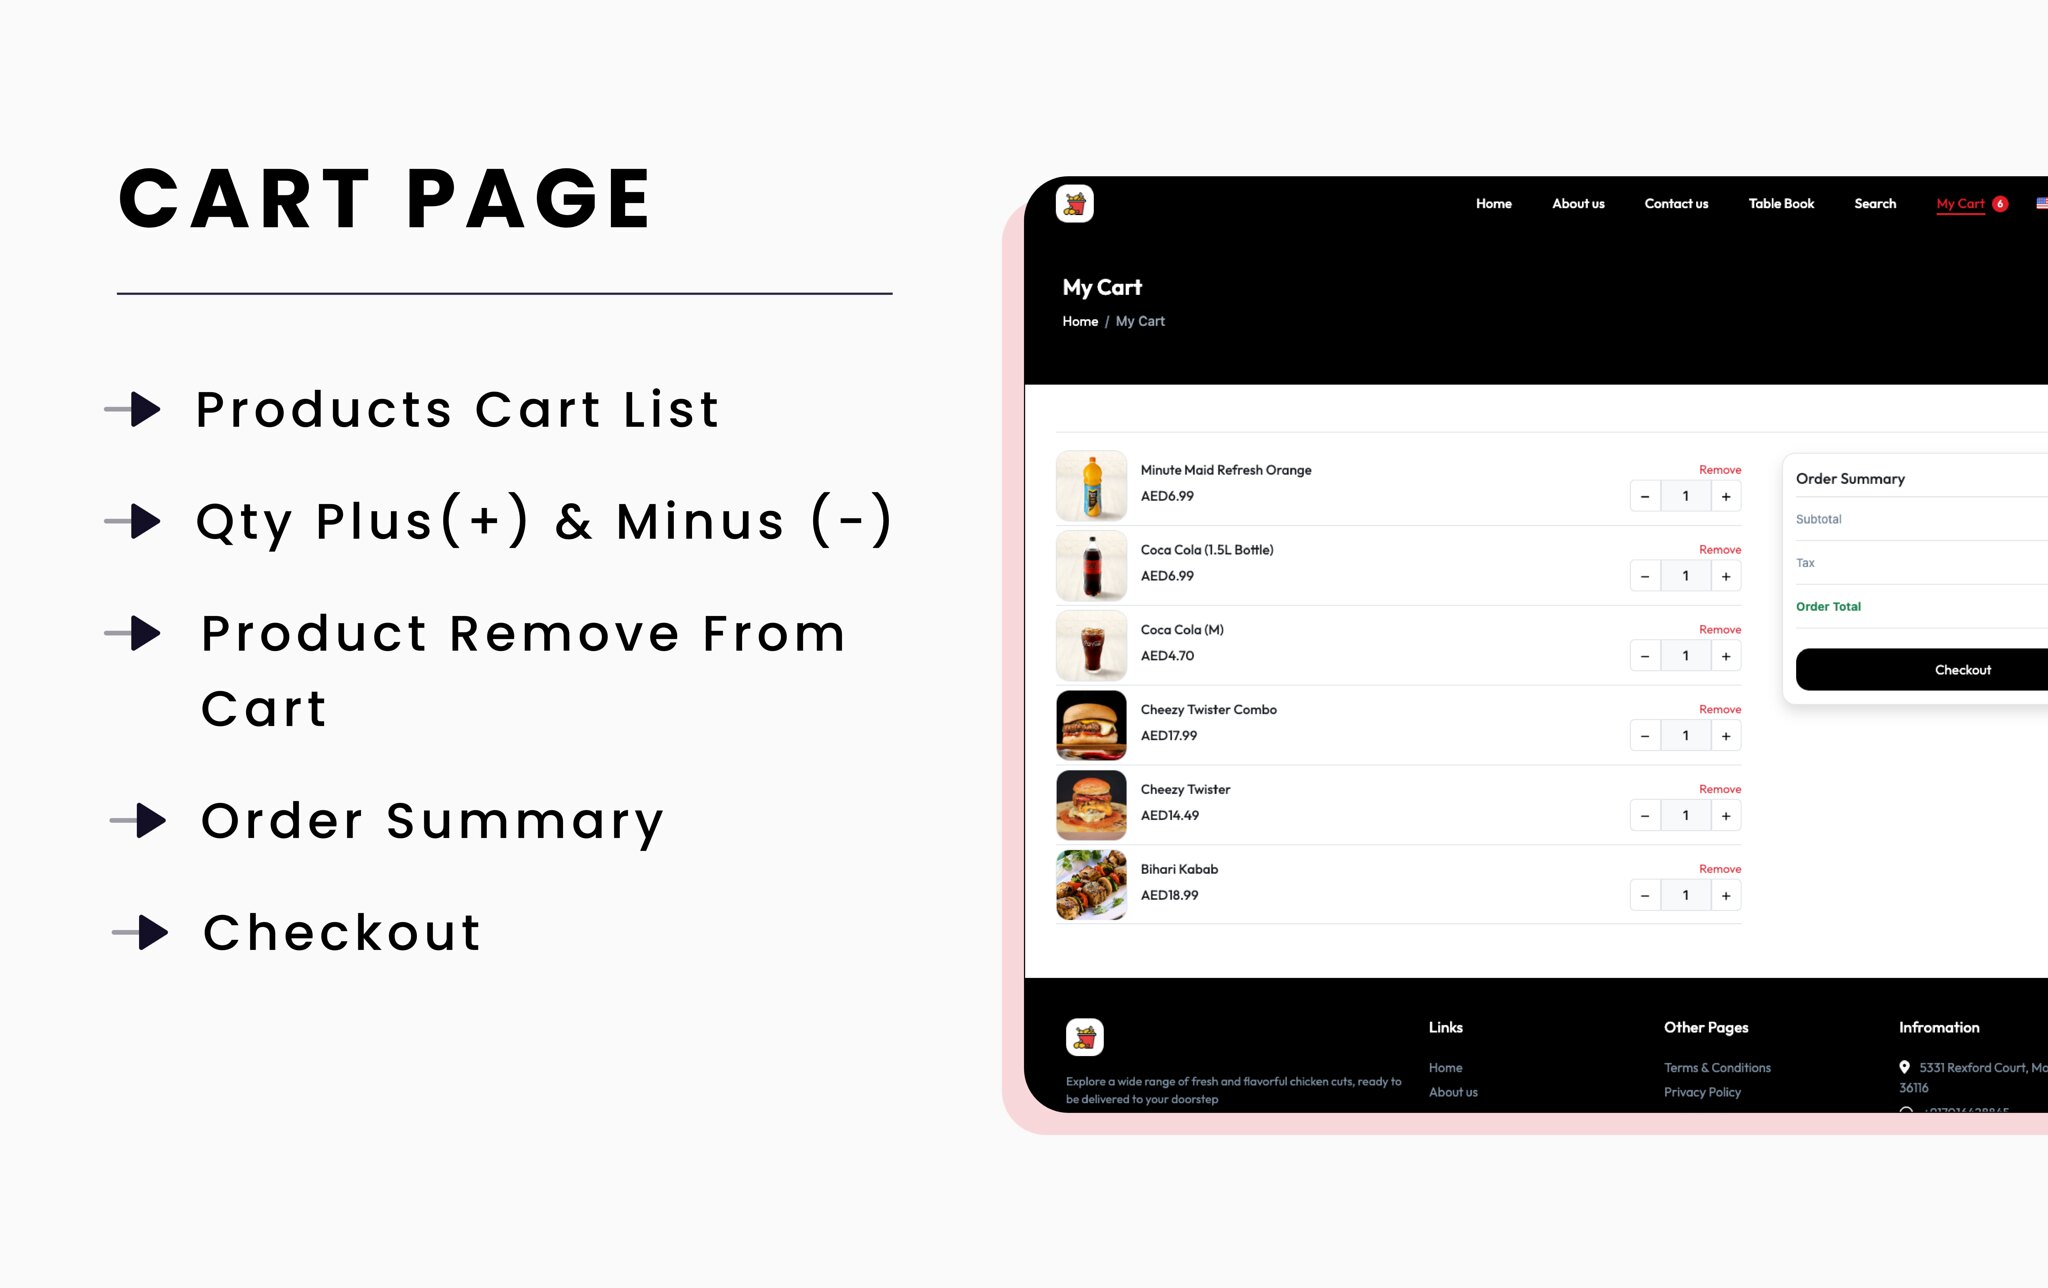Click Remove link for Cheezy Twister Combo
The width and height of the screenshot is (2048, 1288).
point(1720,709)
